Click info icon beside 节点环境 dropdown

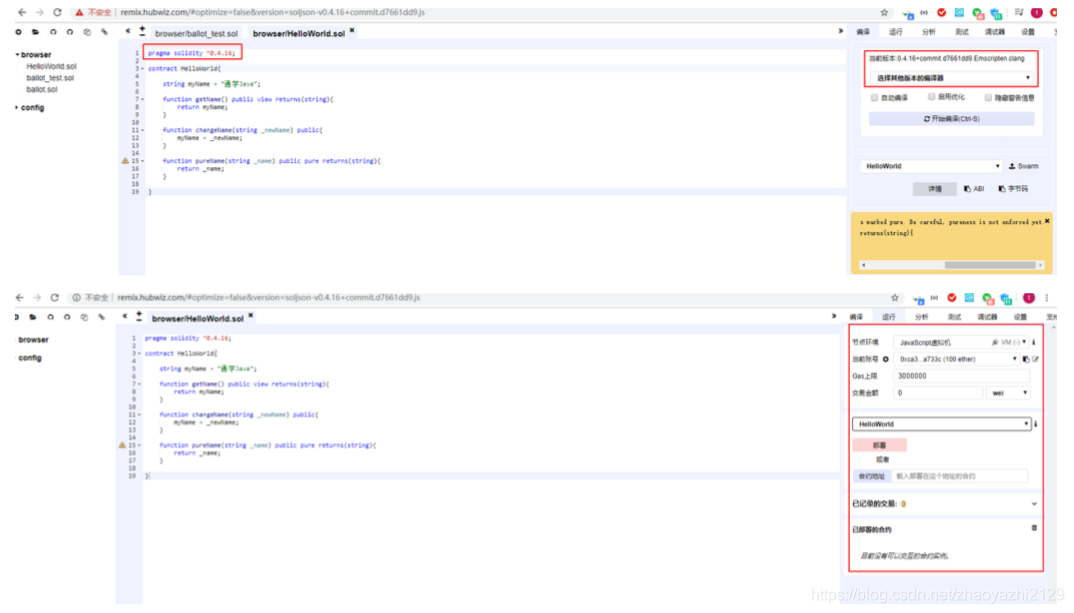click(x=1034, y=342)
